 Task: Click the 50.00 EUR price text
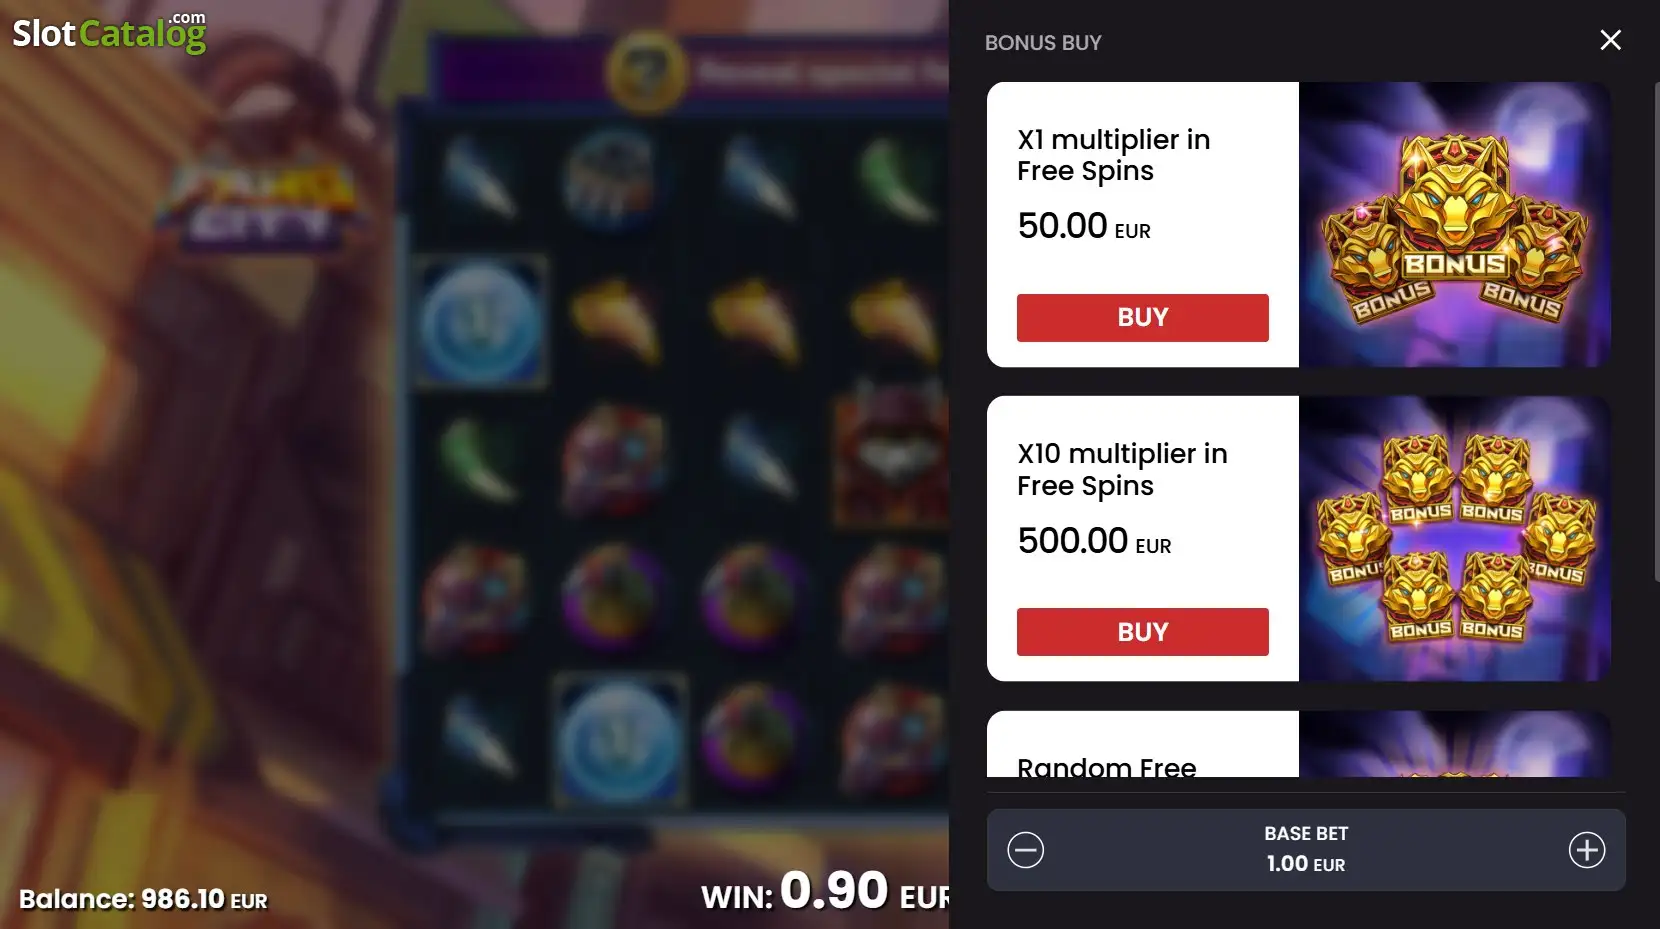click(x=1084, y=226)
